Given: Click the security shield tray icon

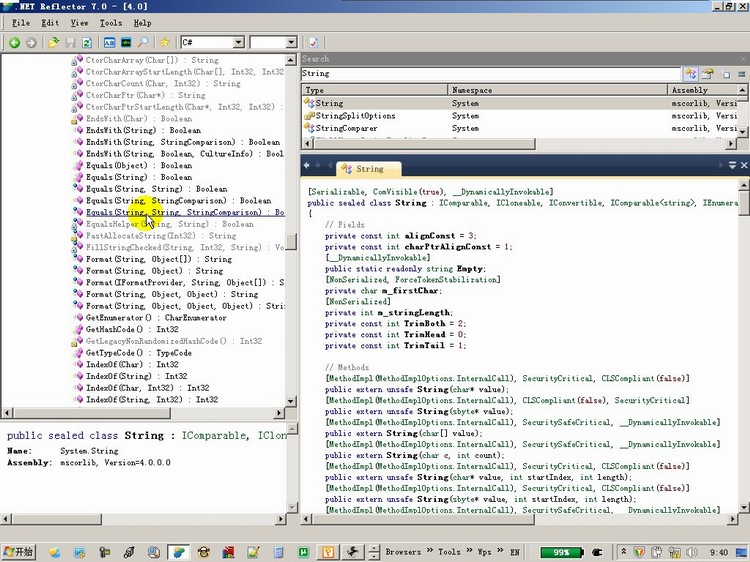Looking at the screenshot, I should click(x=639, y=552).
